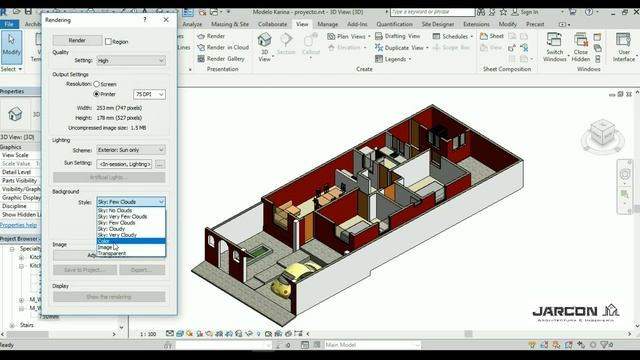Open the Render Gallery

221,59
